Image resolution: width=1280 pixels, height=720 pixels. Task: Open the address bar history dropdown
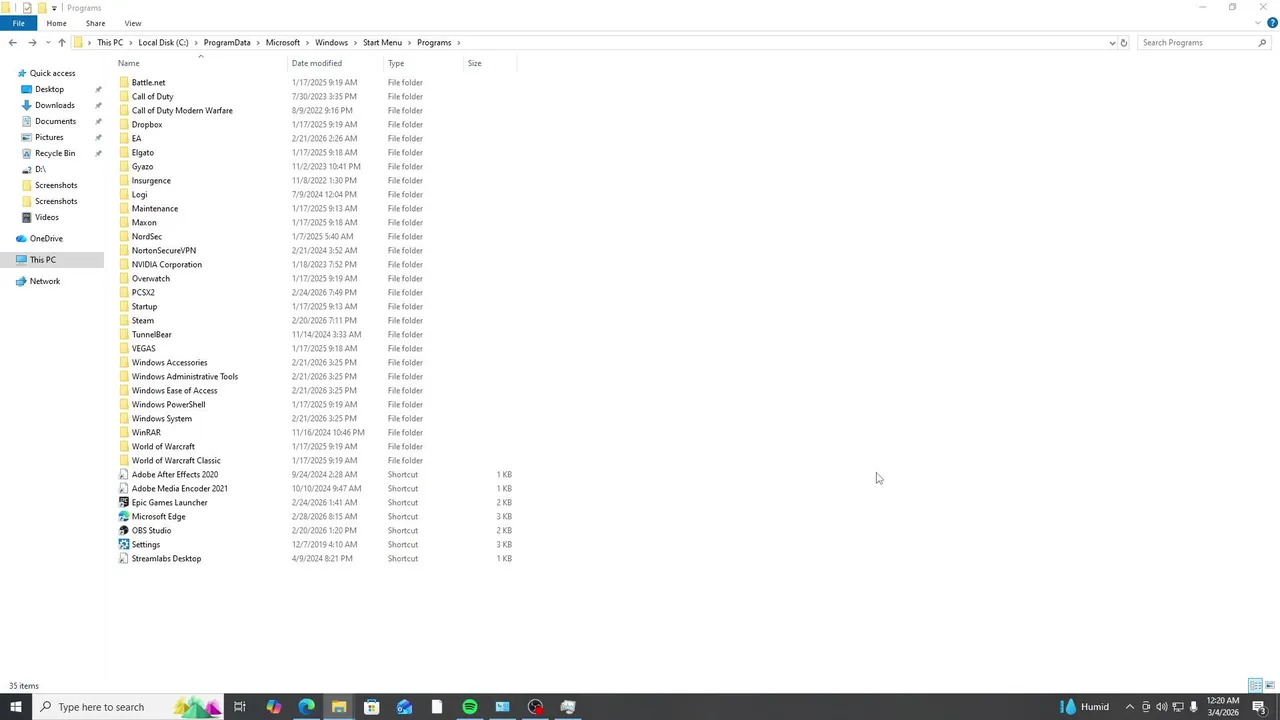(x=1112, y=43)
